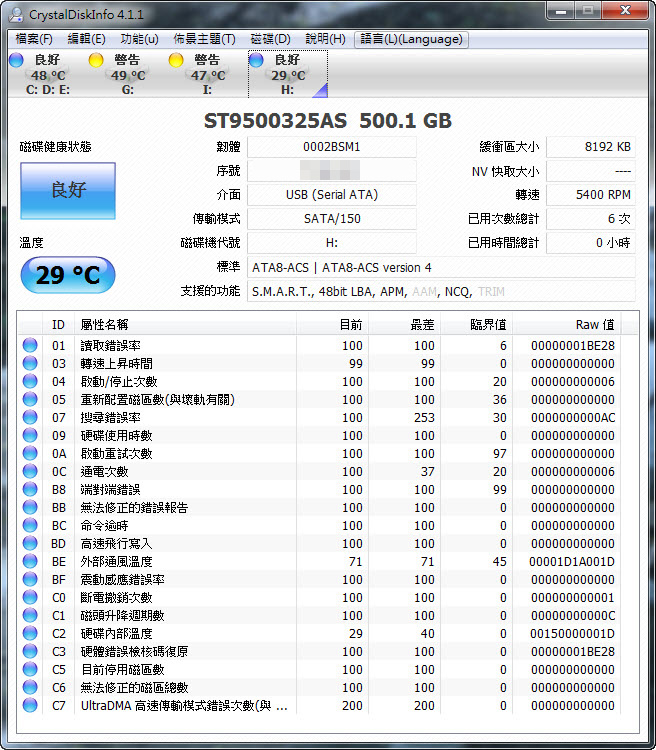Click the status orb on row C7
The height and width of the screenshot is (750, 656).
pyautogui.click(x=30, y=705)
